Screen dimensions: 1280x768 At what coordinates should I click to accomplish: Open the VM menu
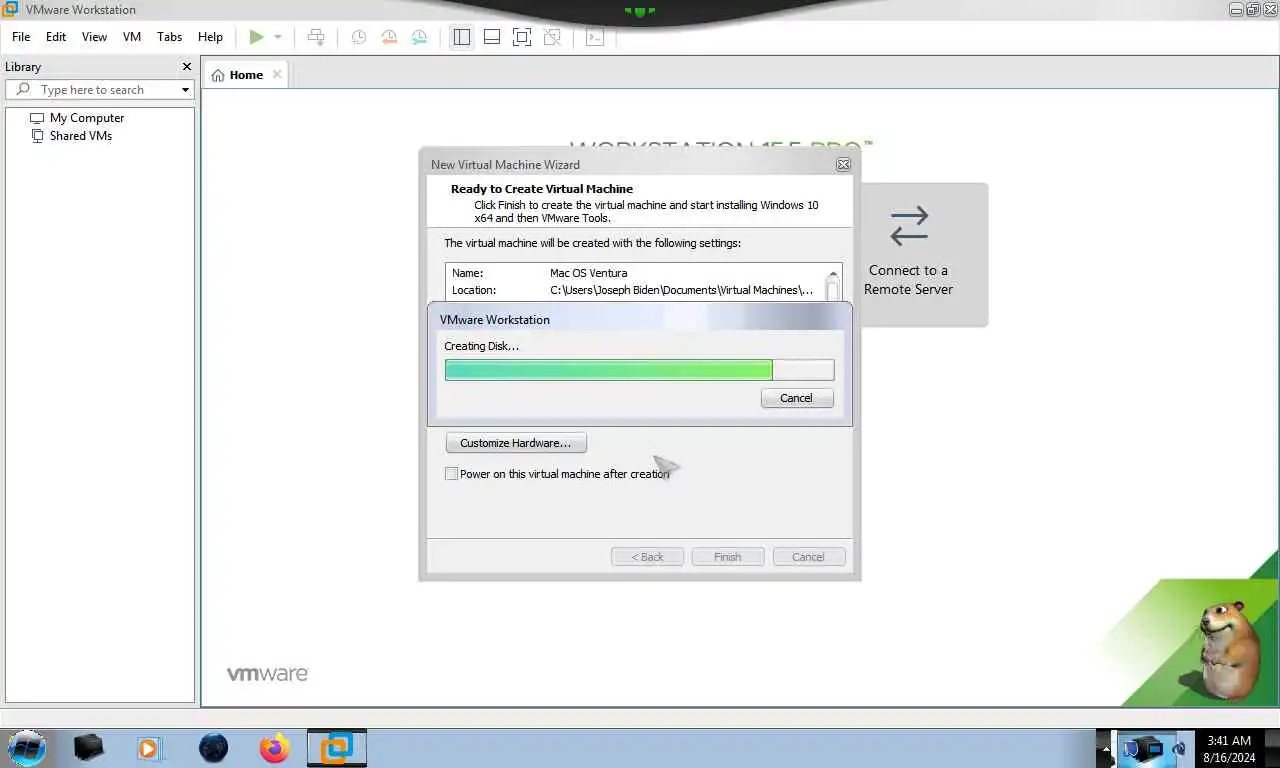pos(132,36)
